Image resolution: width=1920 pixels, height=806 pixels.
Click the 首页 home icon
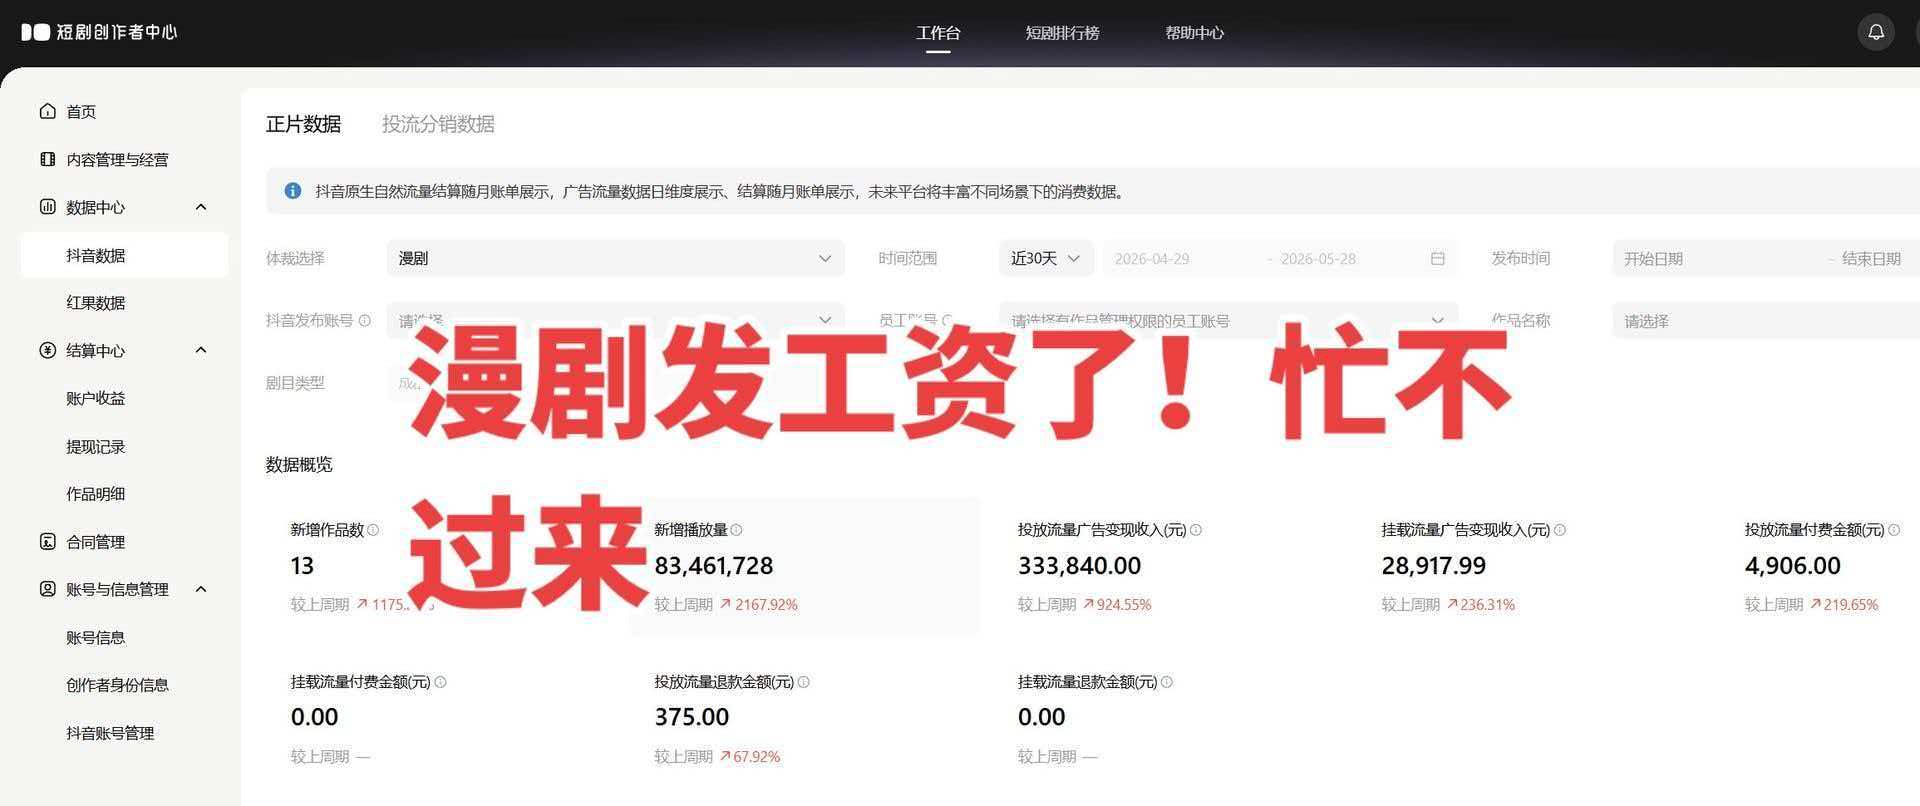(47, 111)
